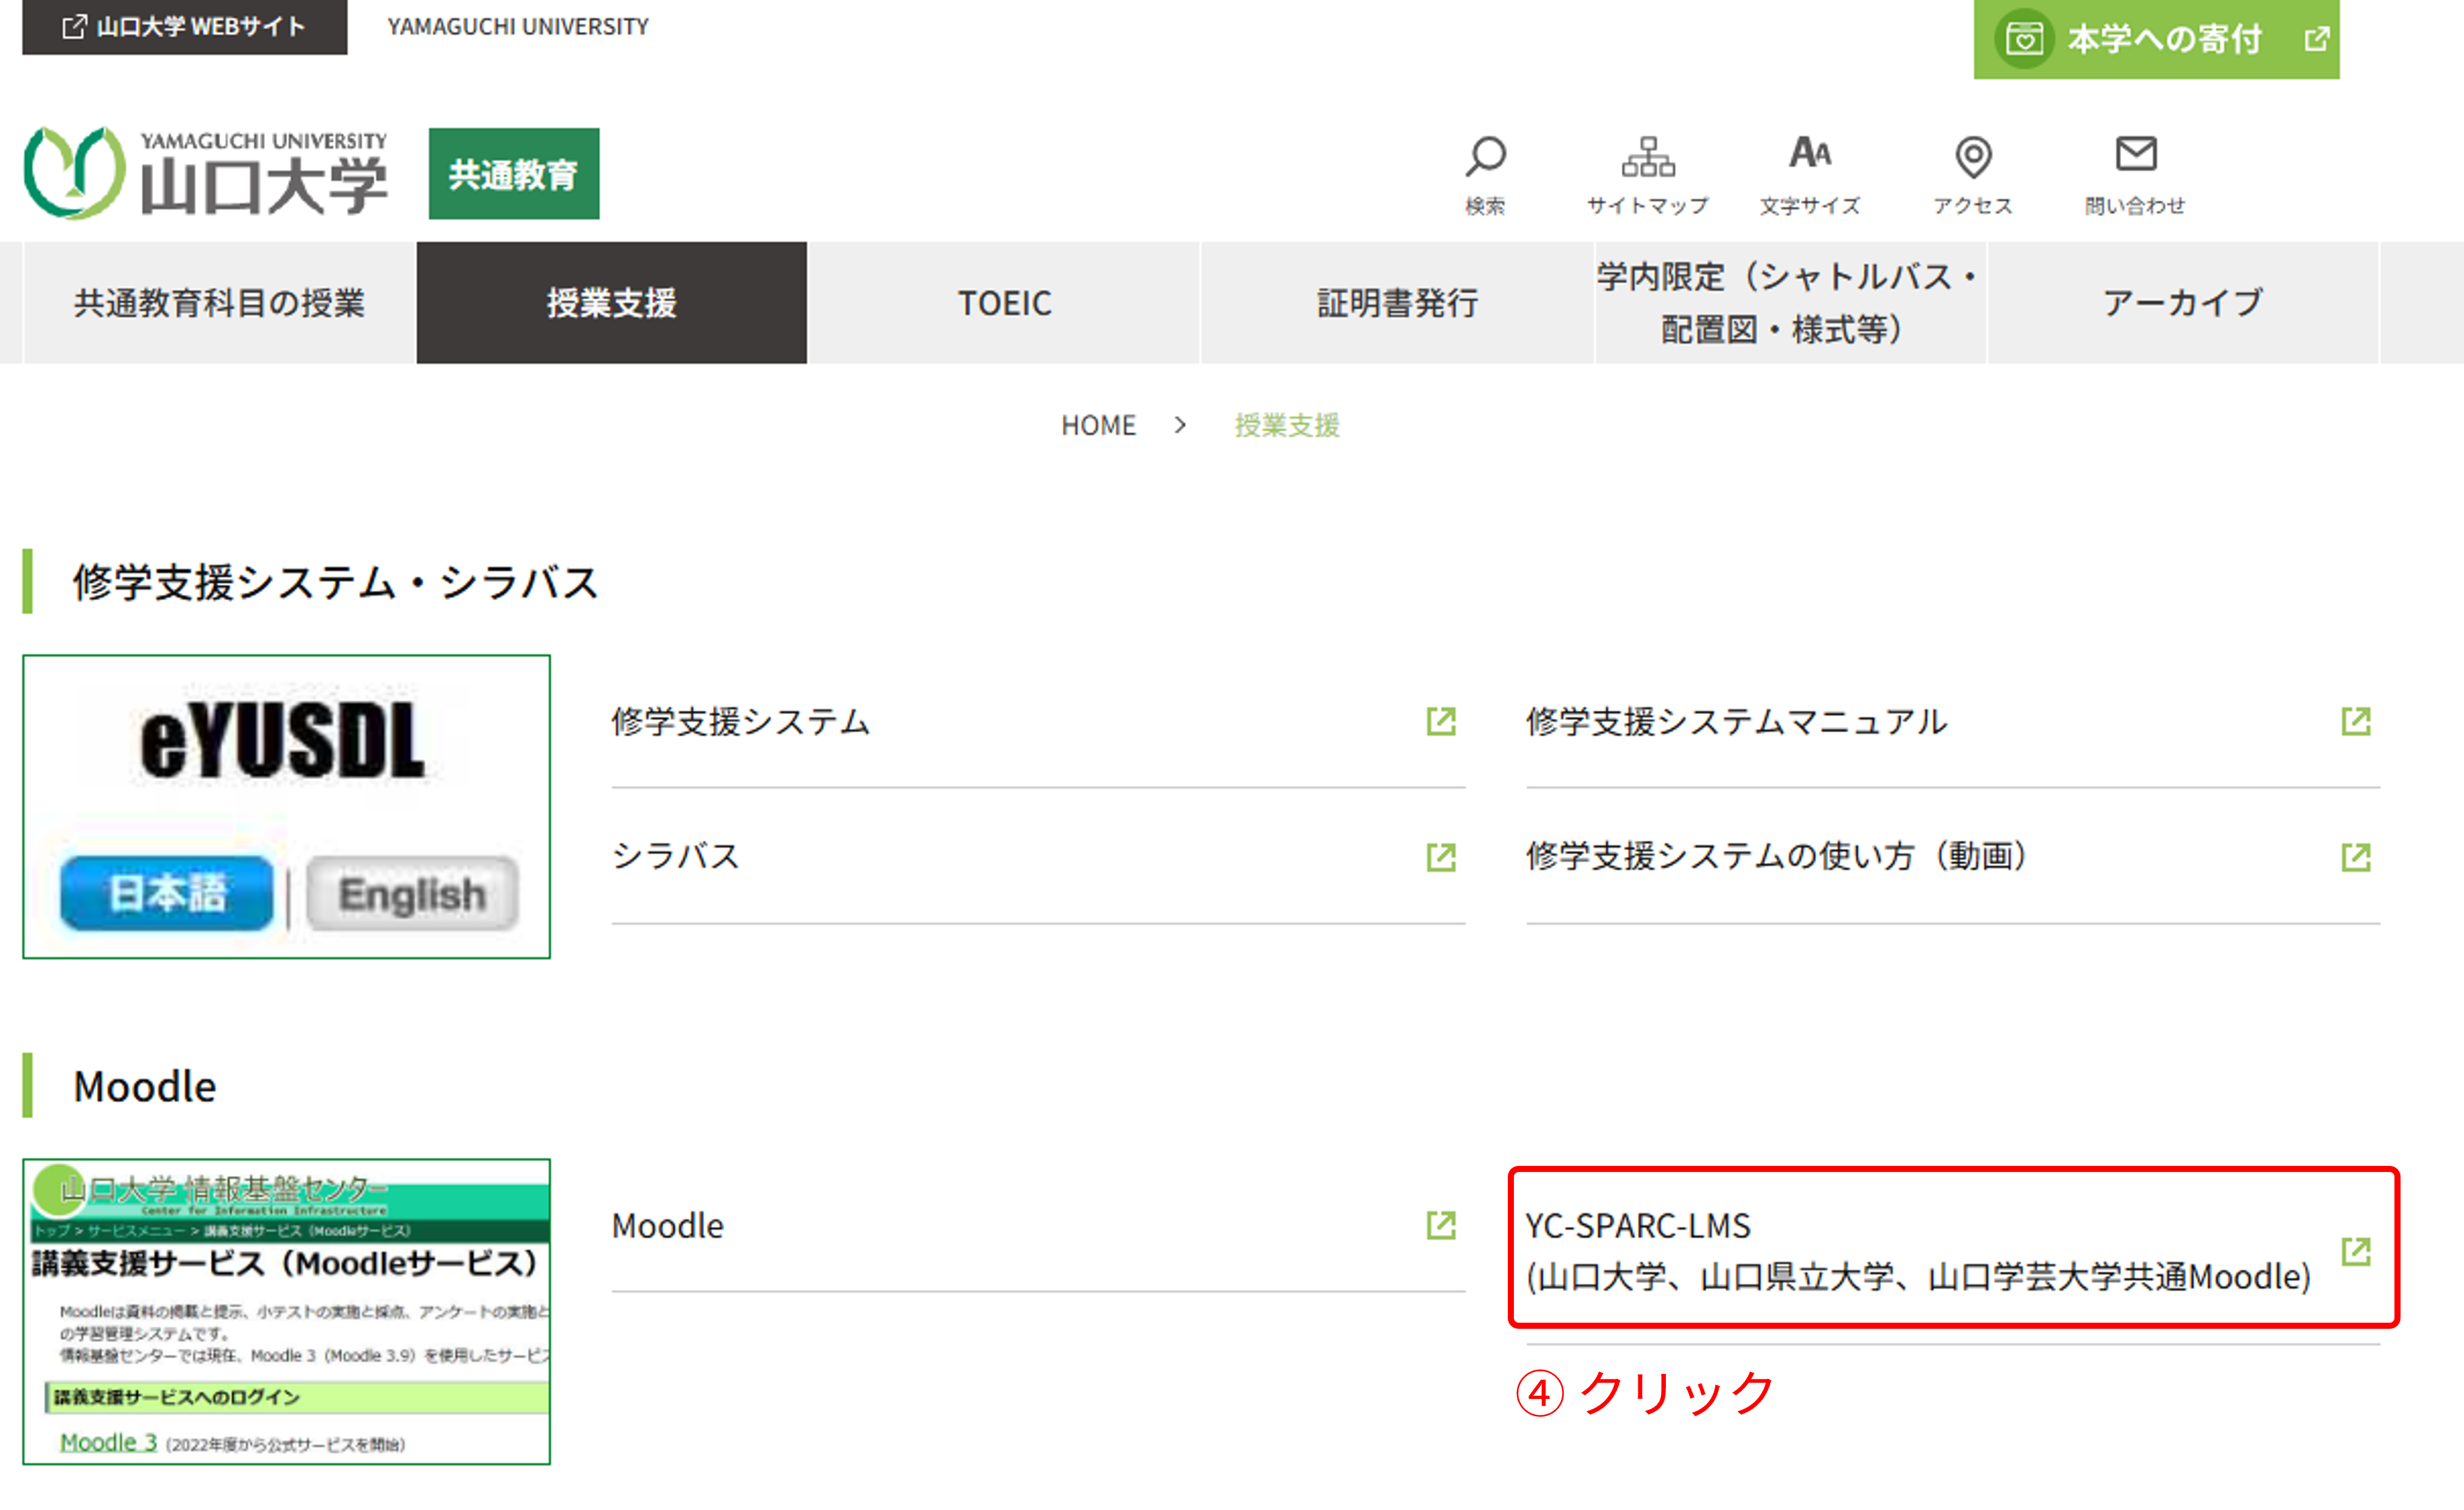Click external link icon beside 本学への寄付
2464x1510 pixels.
click(2317, 39)
